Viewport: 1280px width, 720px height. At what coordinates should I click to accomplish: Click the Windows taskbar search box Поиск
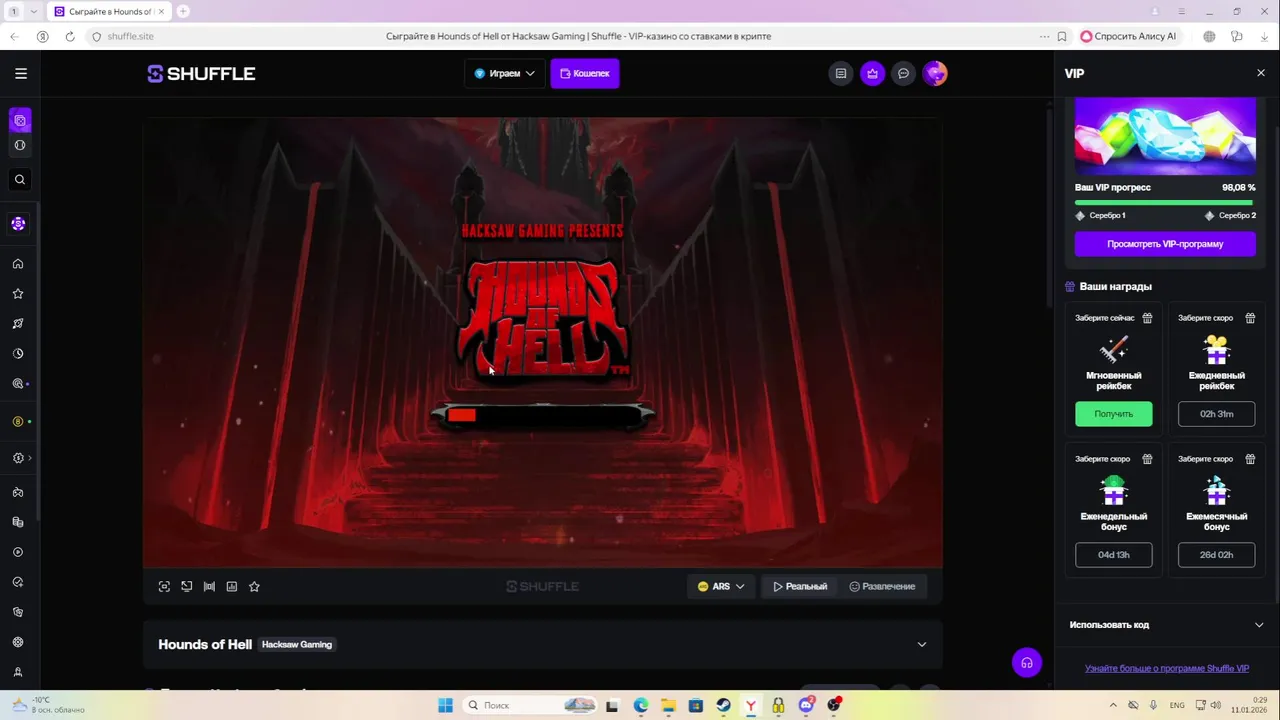point(531,705)
